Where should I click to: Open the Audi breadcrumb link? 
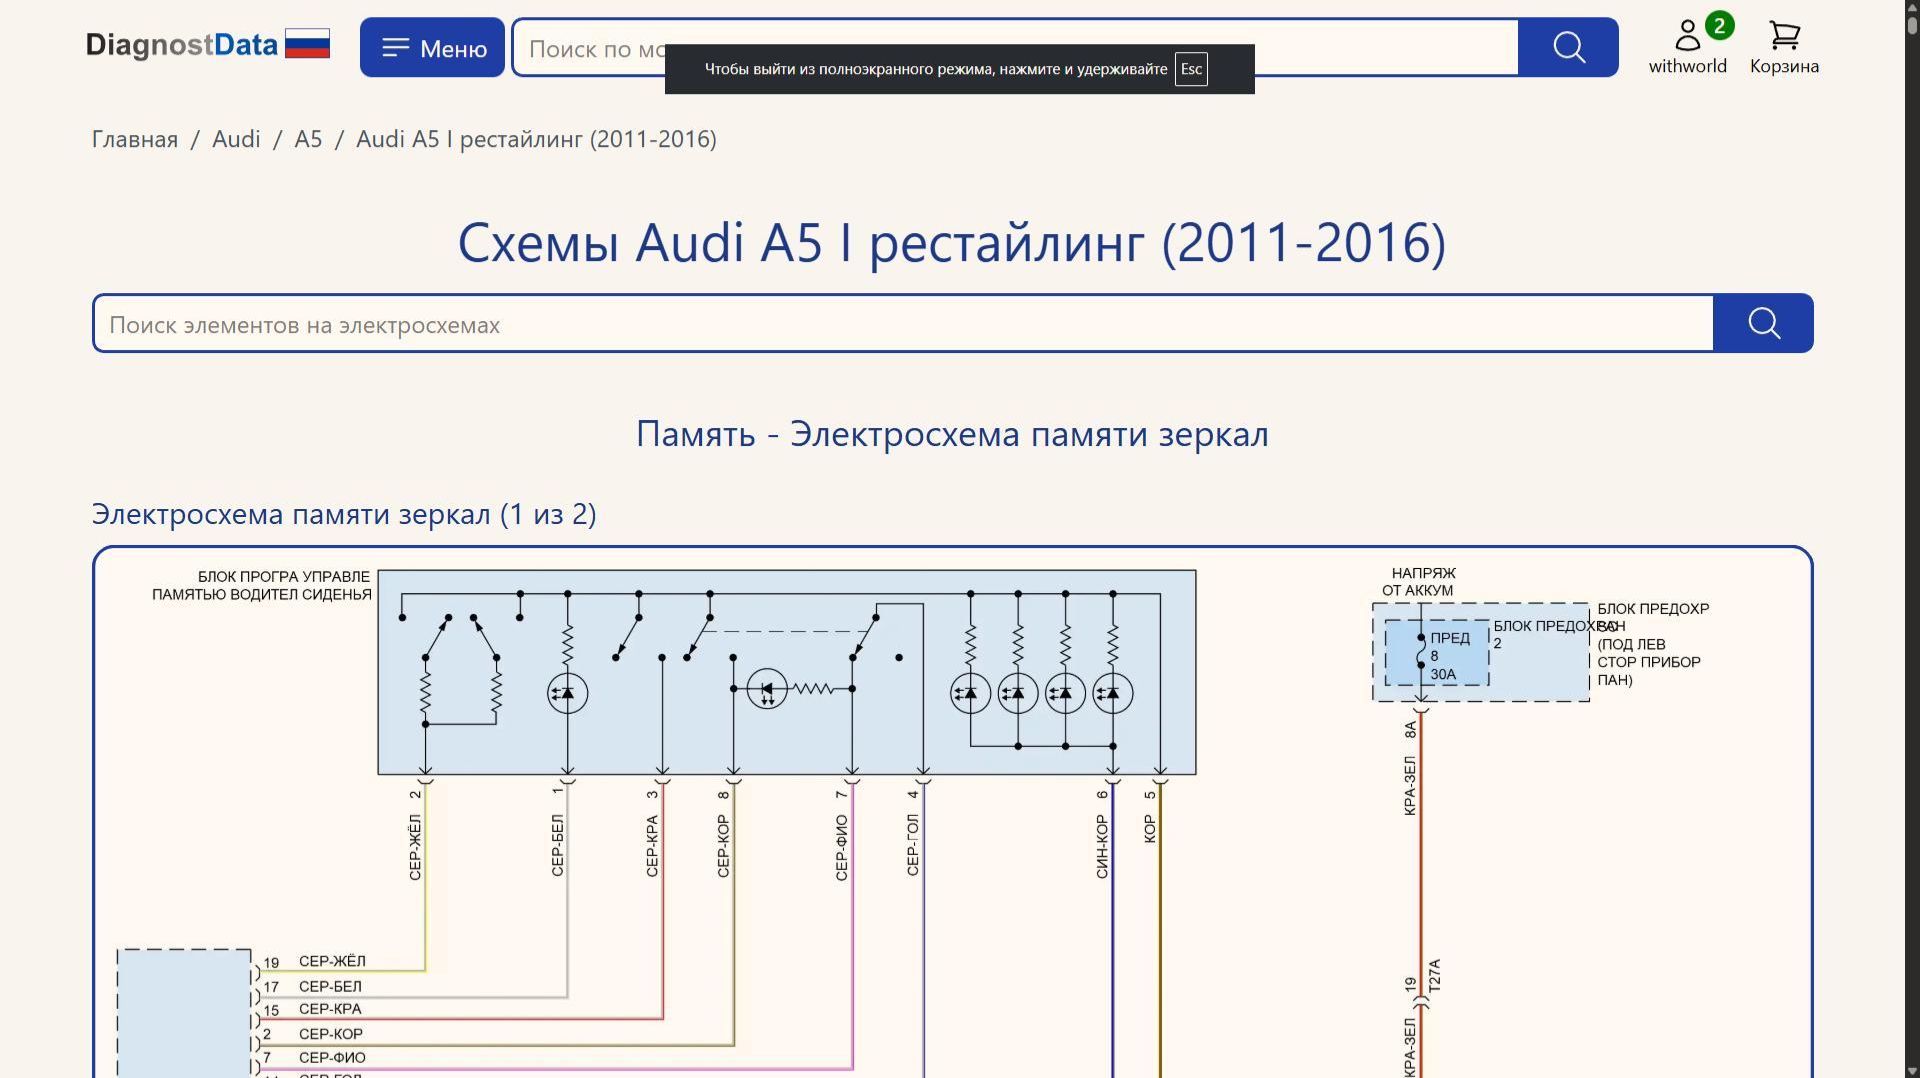point(236,139)
